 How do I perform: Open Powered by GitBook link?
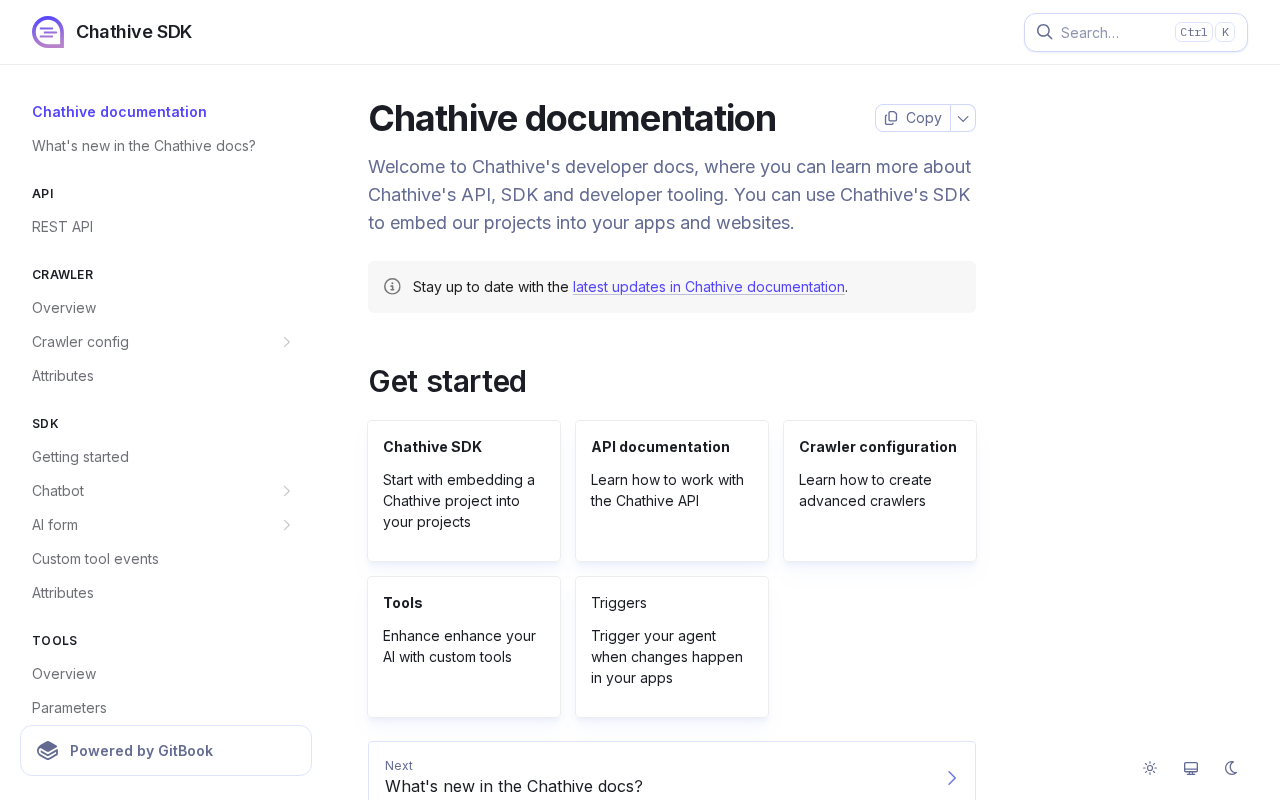[166, 751]
